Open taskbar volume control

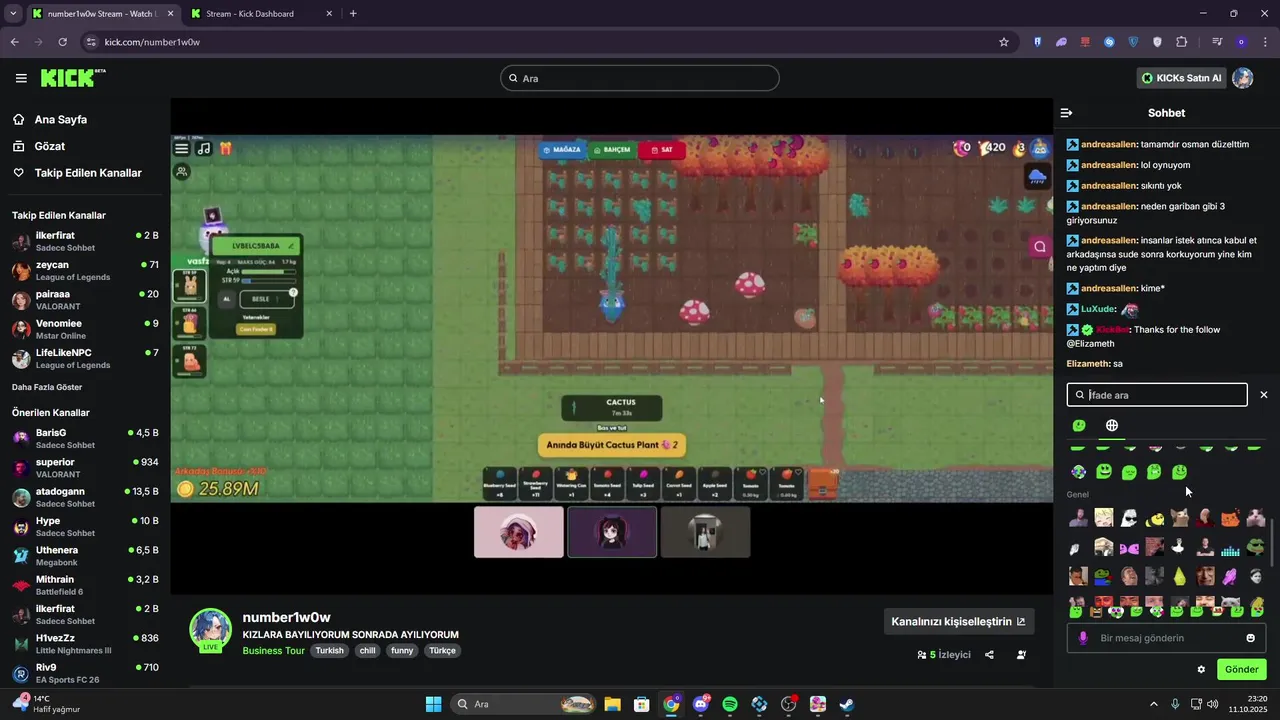coord(1212,704)
